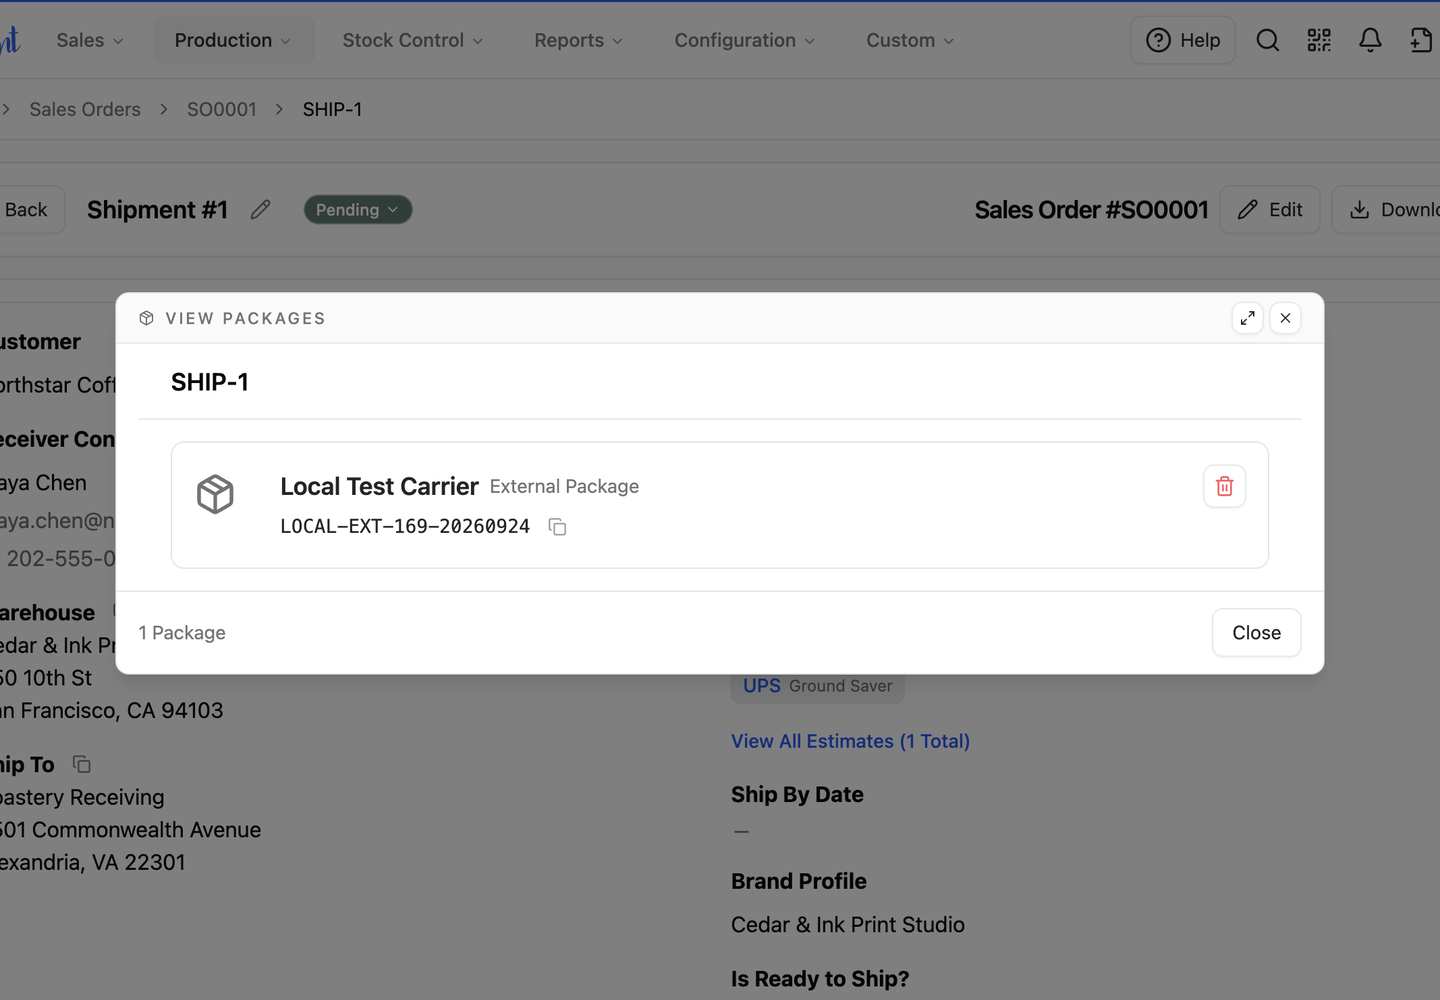Screen dimensions: 1440x1000
Task: Open the Custom menu
Action: pyautogui.click(x=910, y=40)
